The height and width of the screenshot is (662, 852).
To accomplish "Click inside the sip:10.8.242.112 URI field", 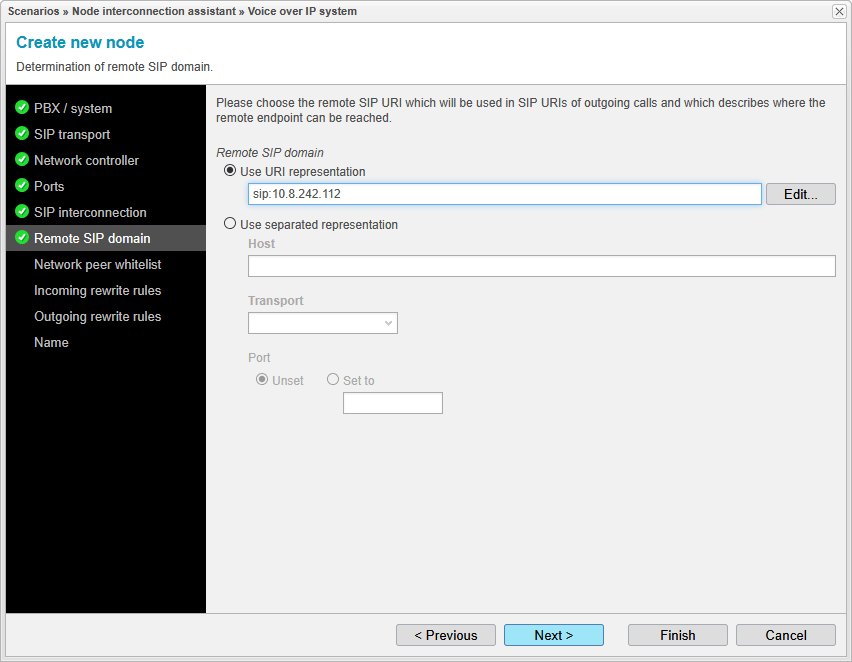I will (x=500, y=194).
